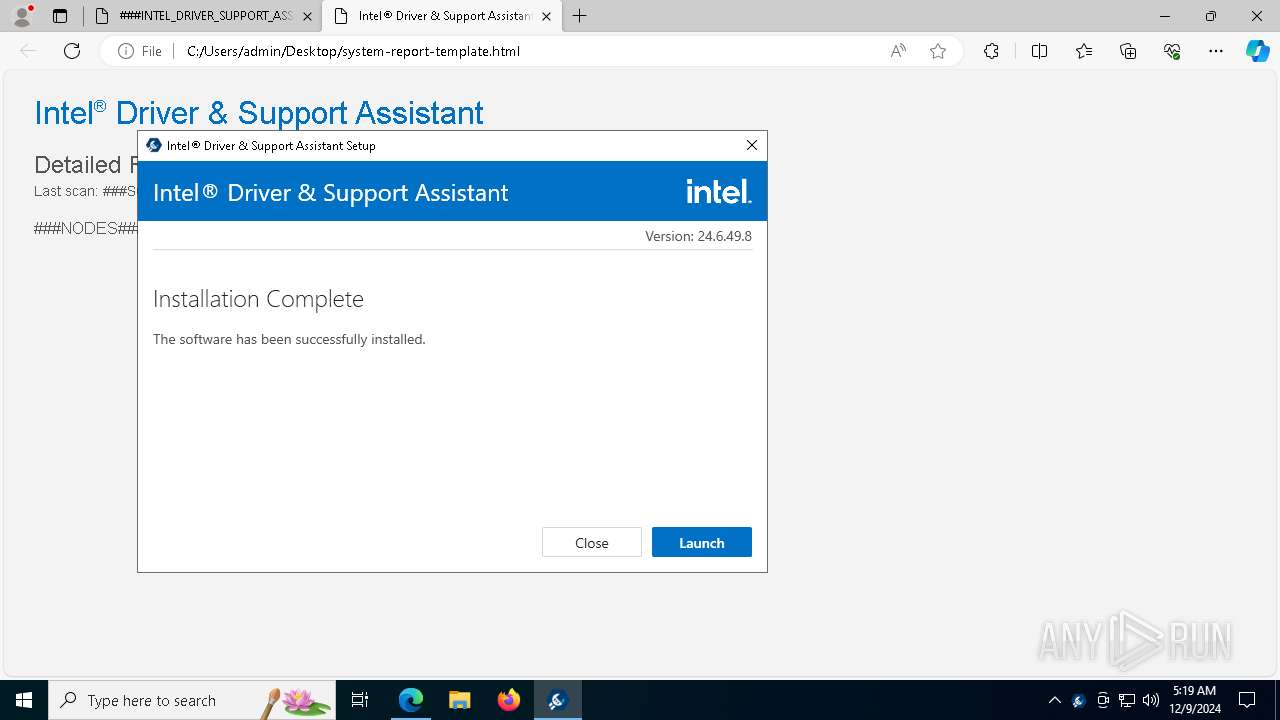Click Version: 24.6.49.8 text

698,236
